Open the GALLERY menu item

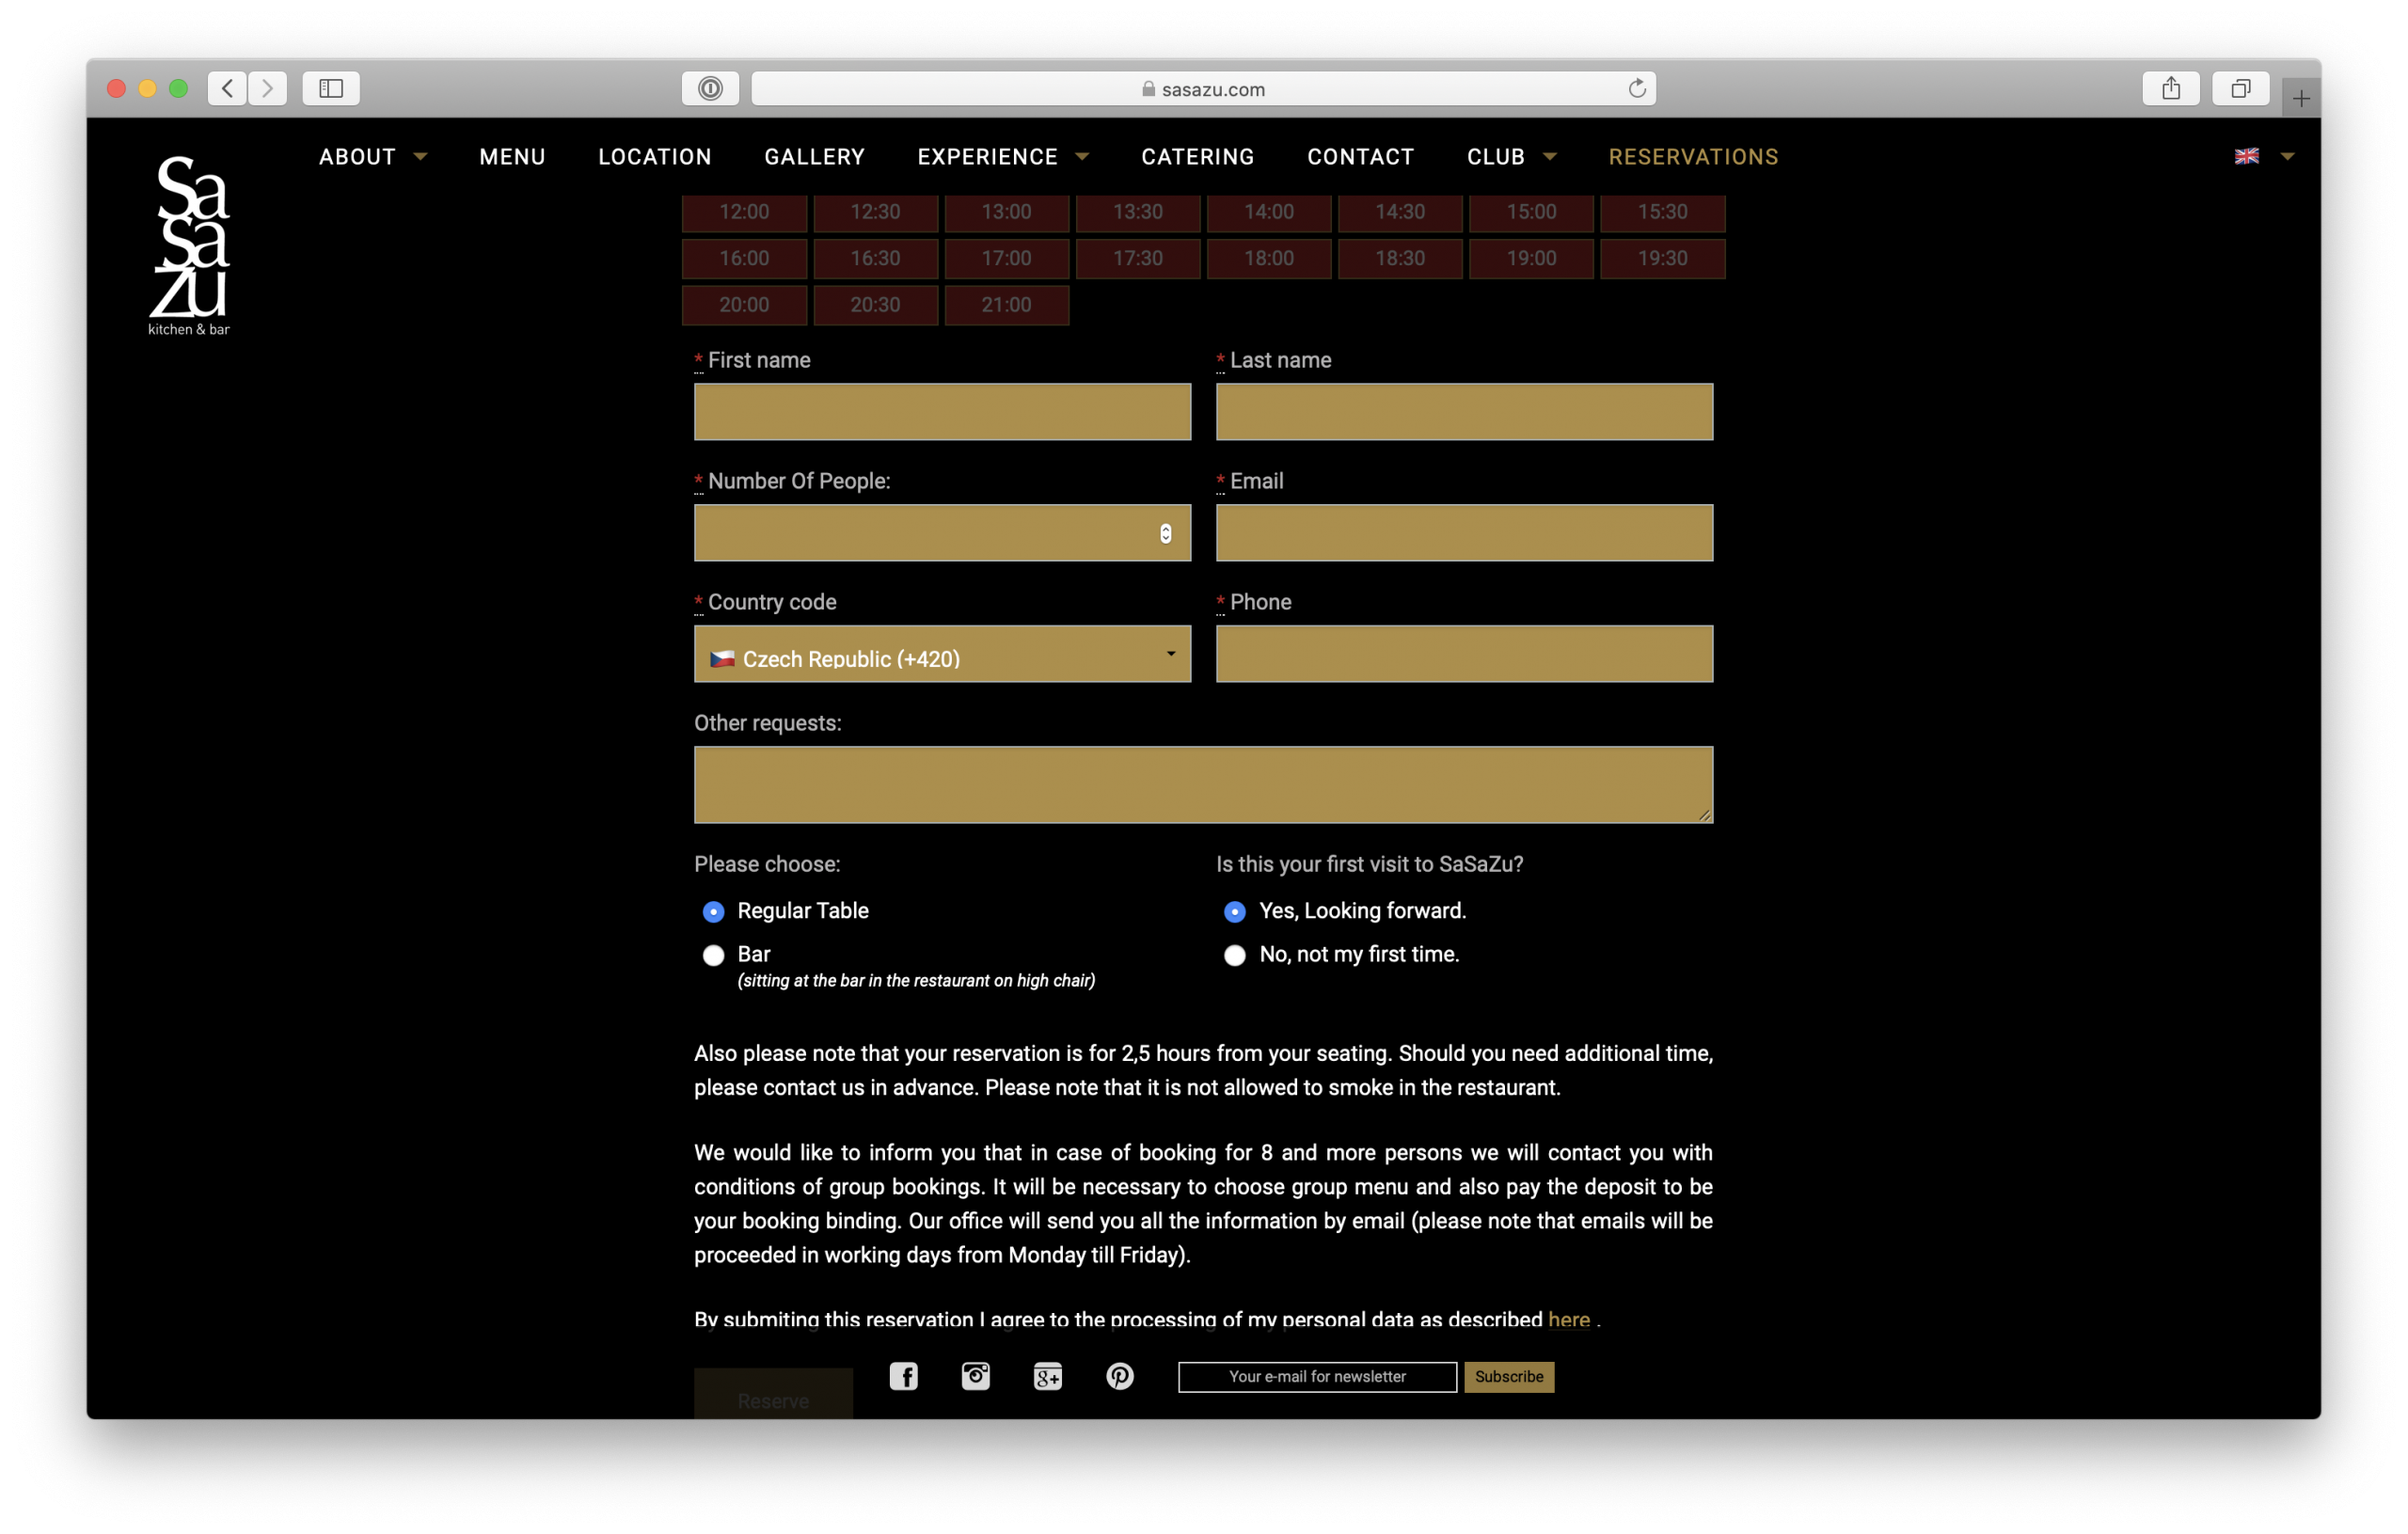click(814, 157)
